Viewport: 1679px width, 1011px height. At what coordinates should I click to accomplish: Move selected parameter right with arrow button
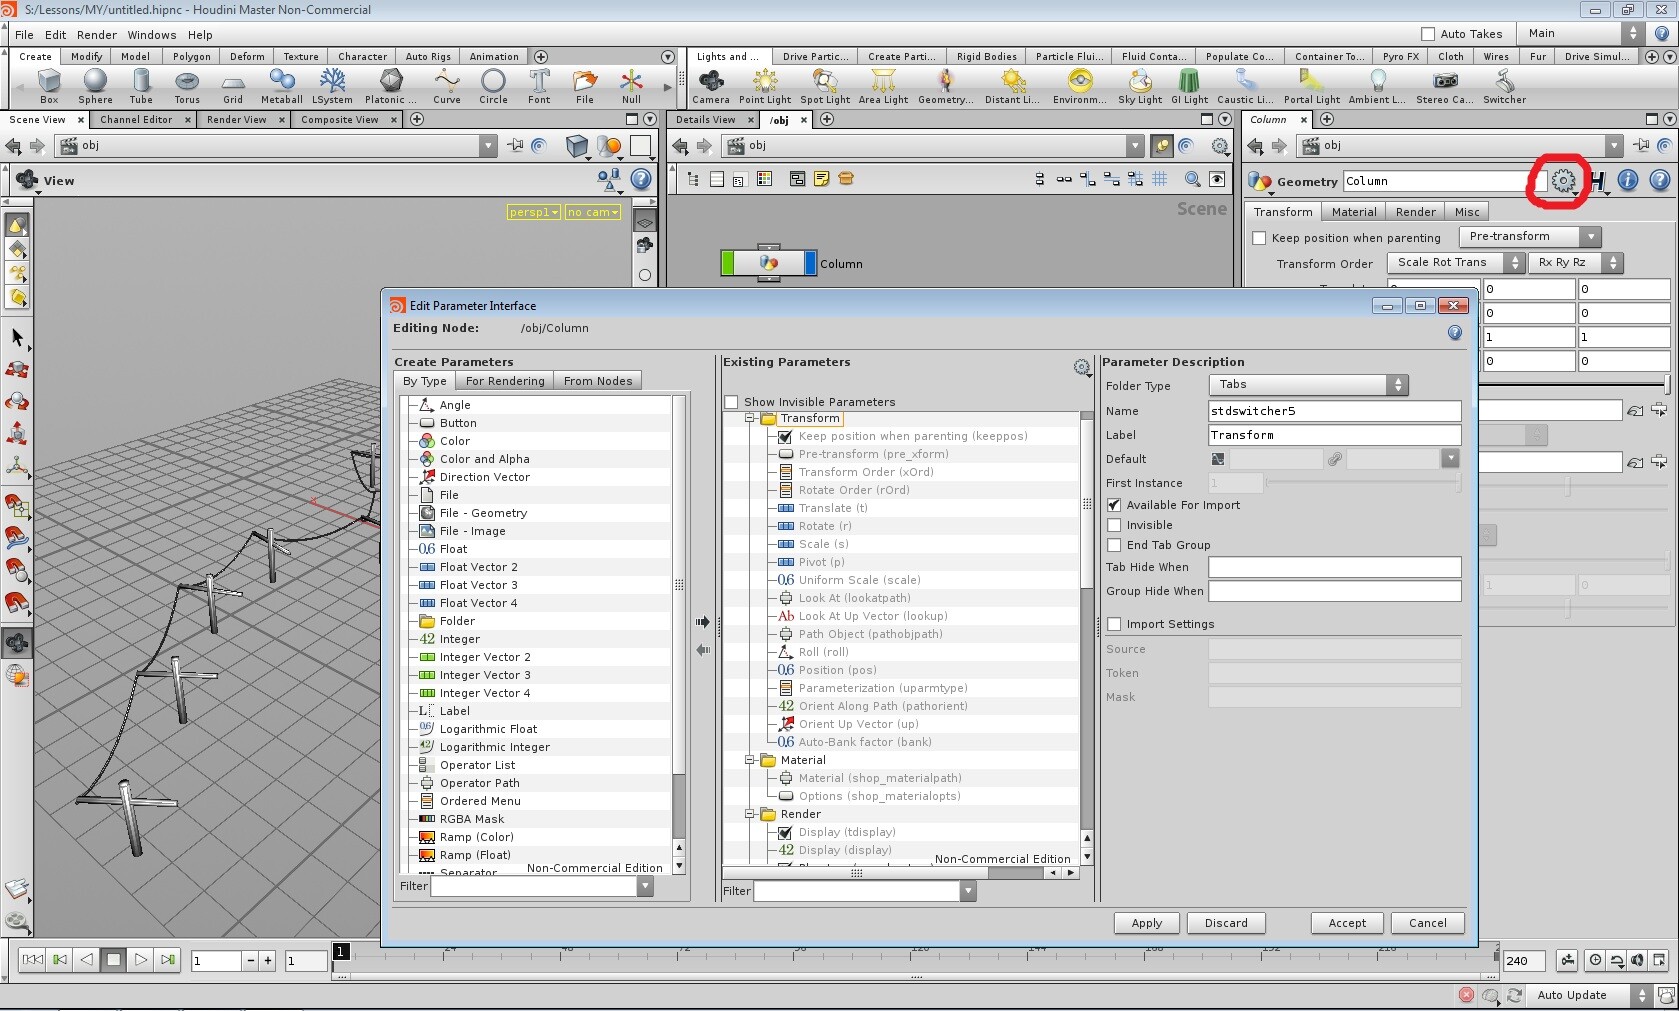coord(703,622)
